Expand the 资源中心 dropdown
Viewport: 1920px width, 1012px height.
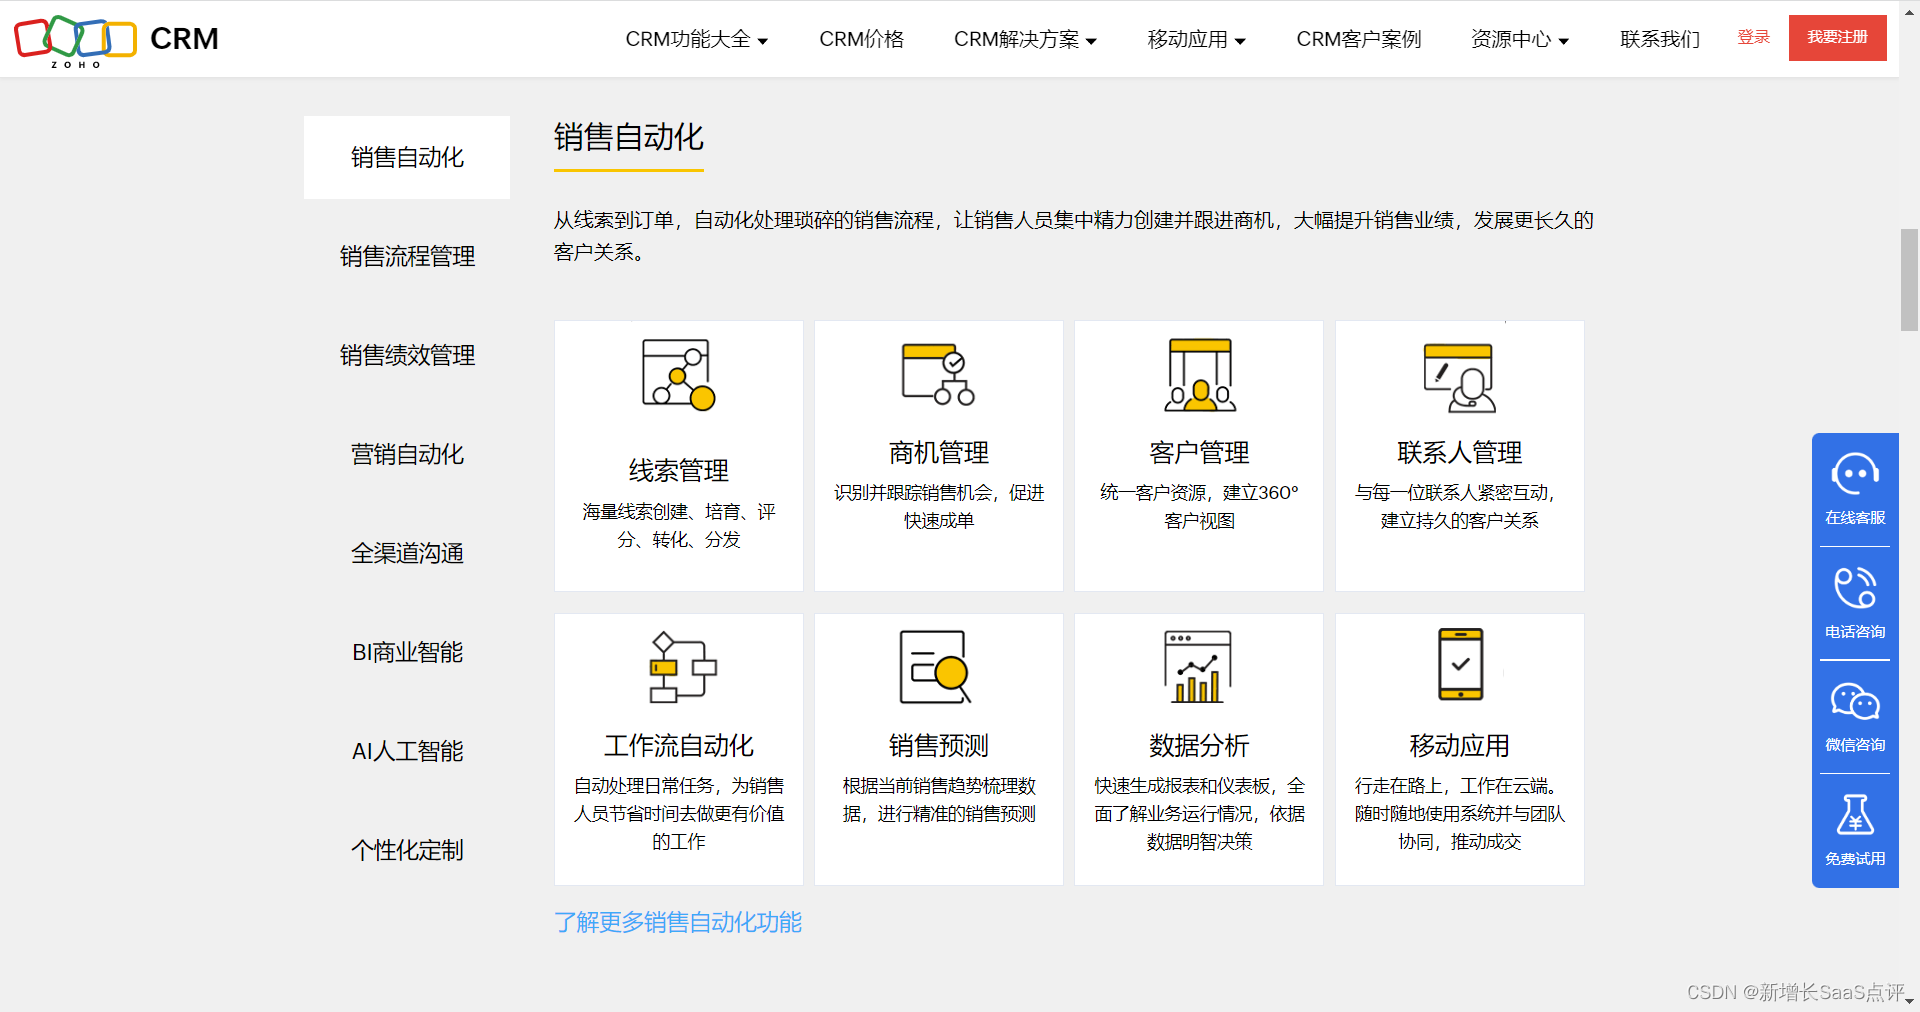click(x=1520, y=39)
